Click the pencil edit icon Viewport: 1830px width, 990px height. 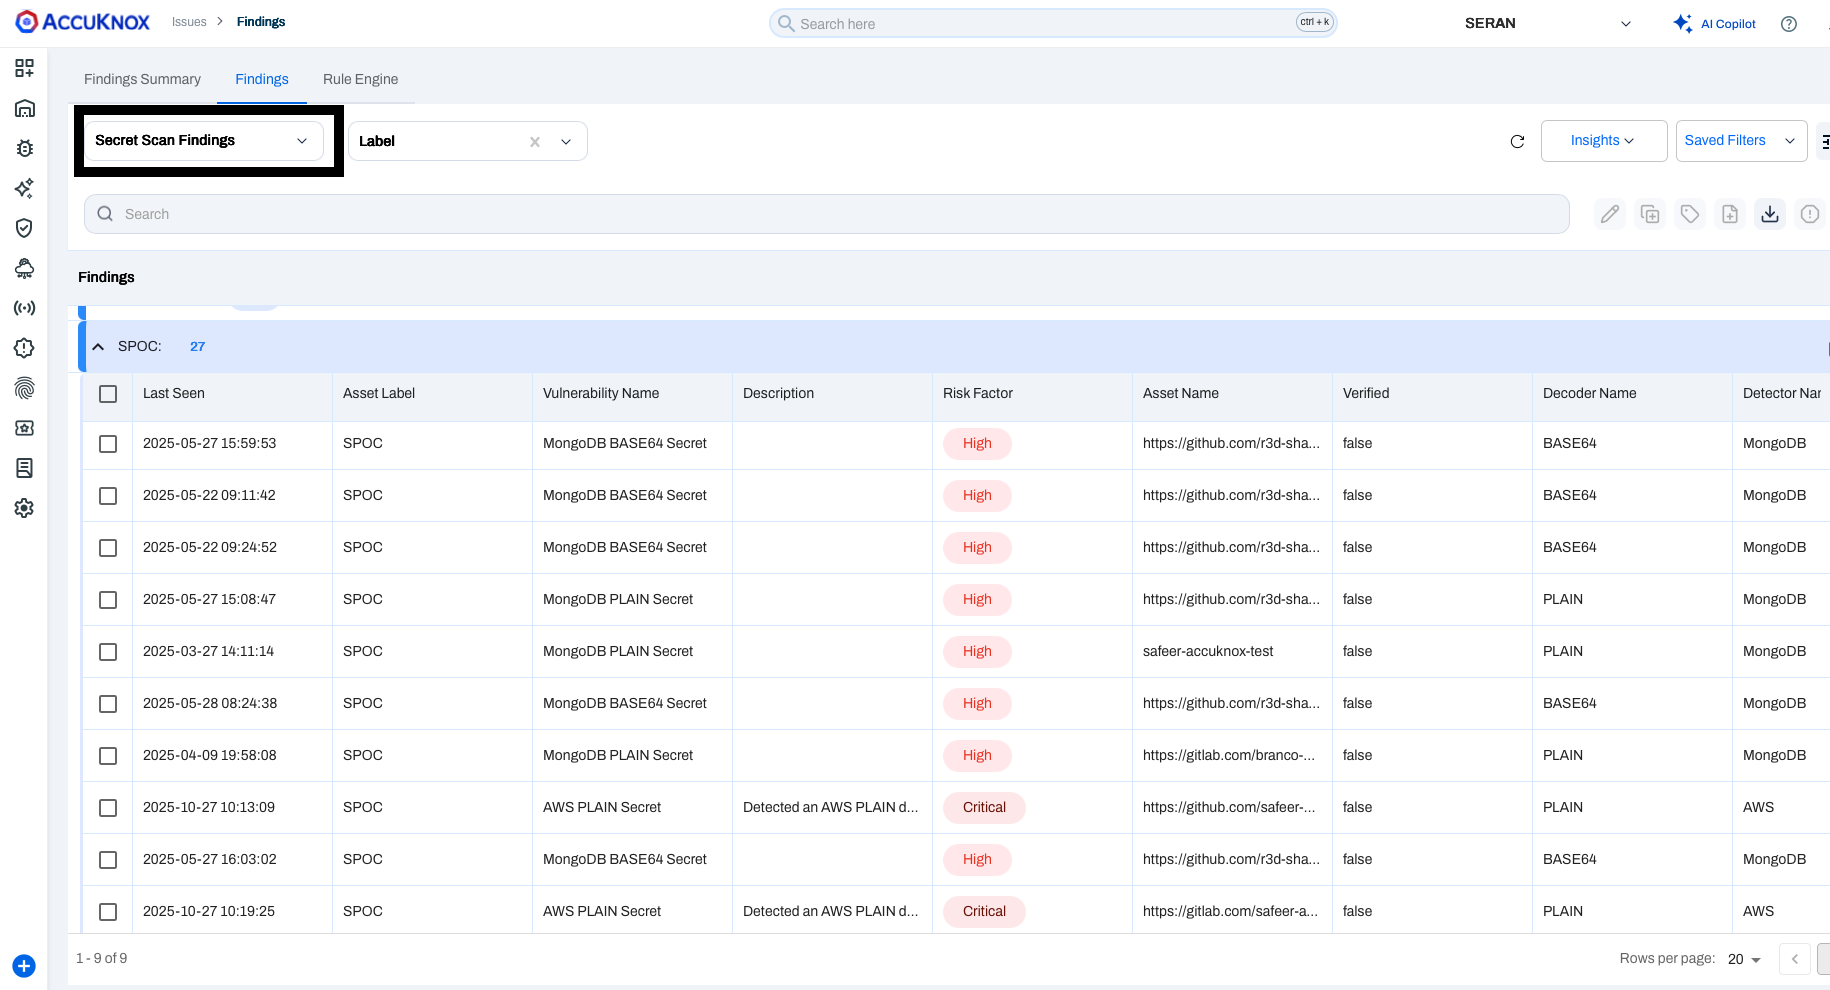[x=1609, y=214]
